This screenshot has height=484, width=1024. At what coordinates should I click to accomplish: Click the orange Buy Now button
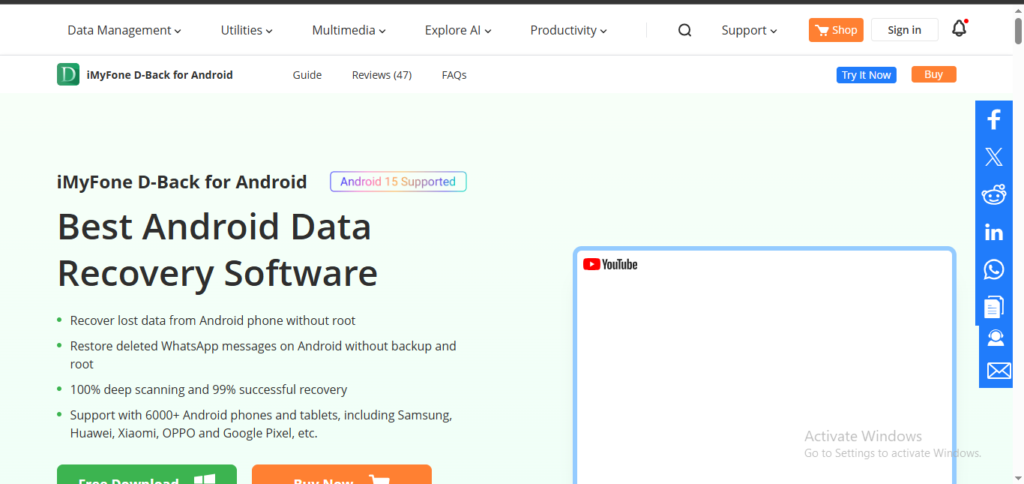[342, 475]
